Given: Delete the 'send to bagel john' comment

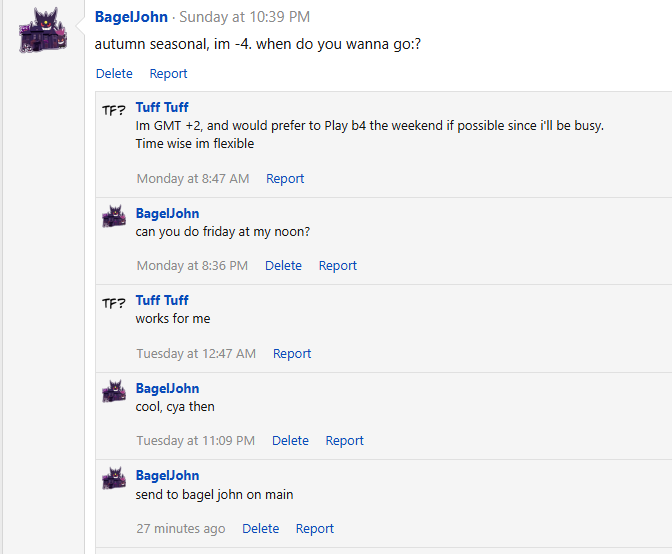Looking at the screenshot, I should point(260,528).
